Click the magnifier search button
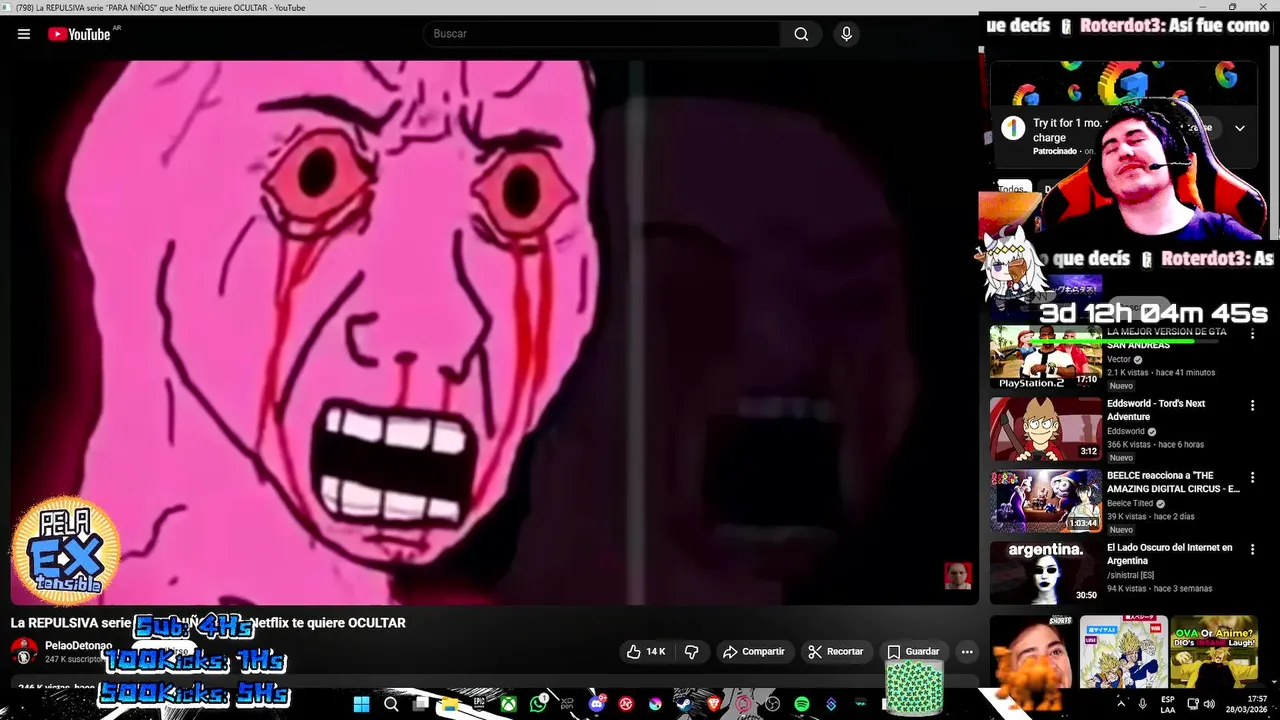Viewport: 1280px width, 720px height. [x=801, y=34]
